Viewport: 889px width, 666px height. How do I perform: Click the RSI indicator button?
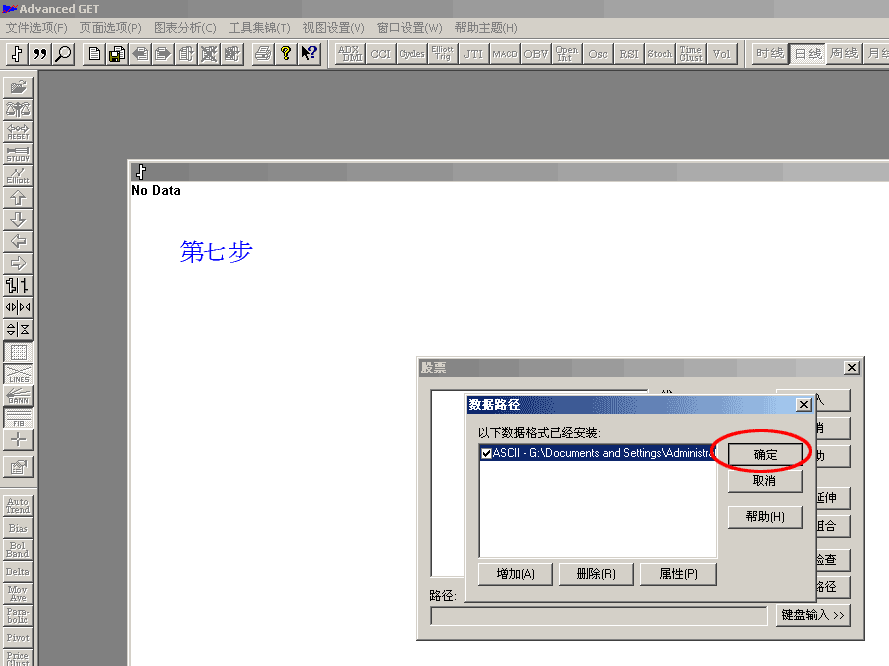pos(629,54)
